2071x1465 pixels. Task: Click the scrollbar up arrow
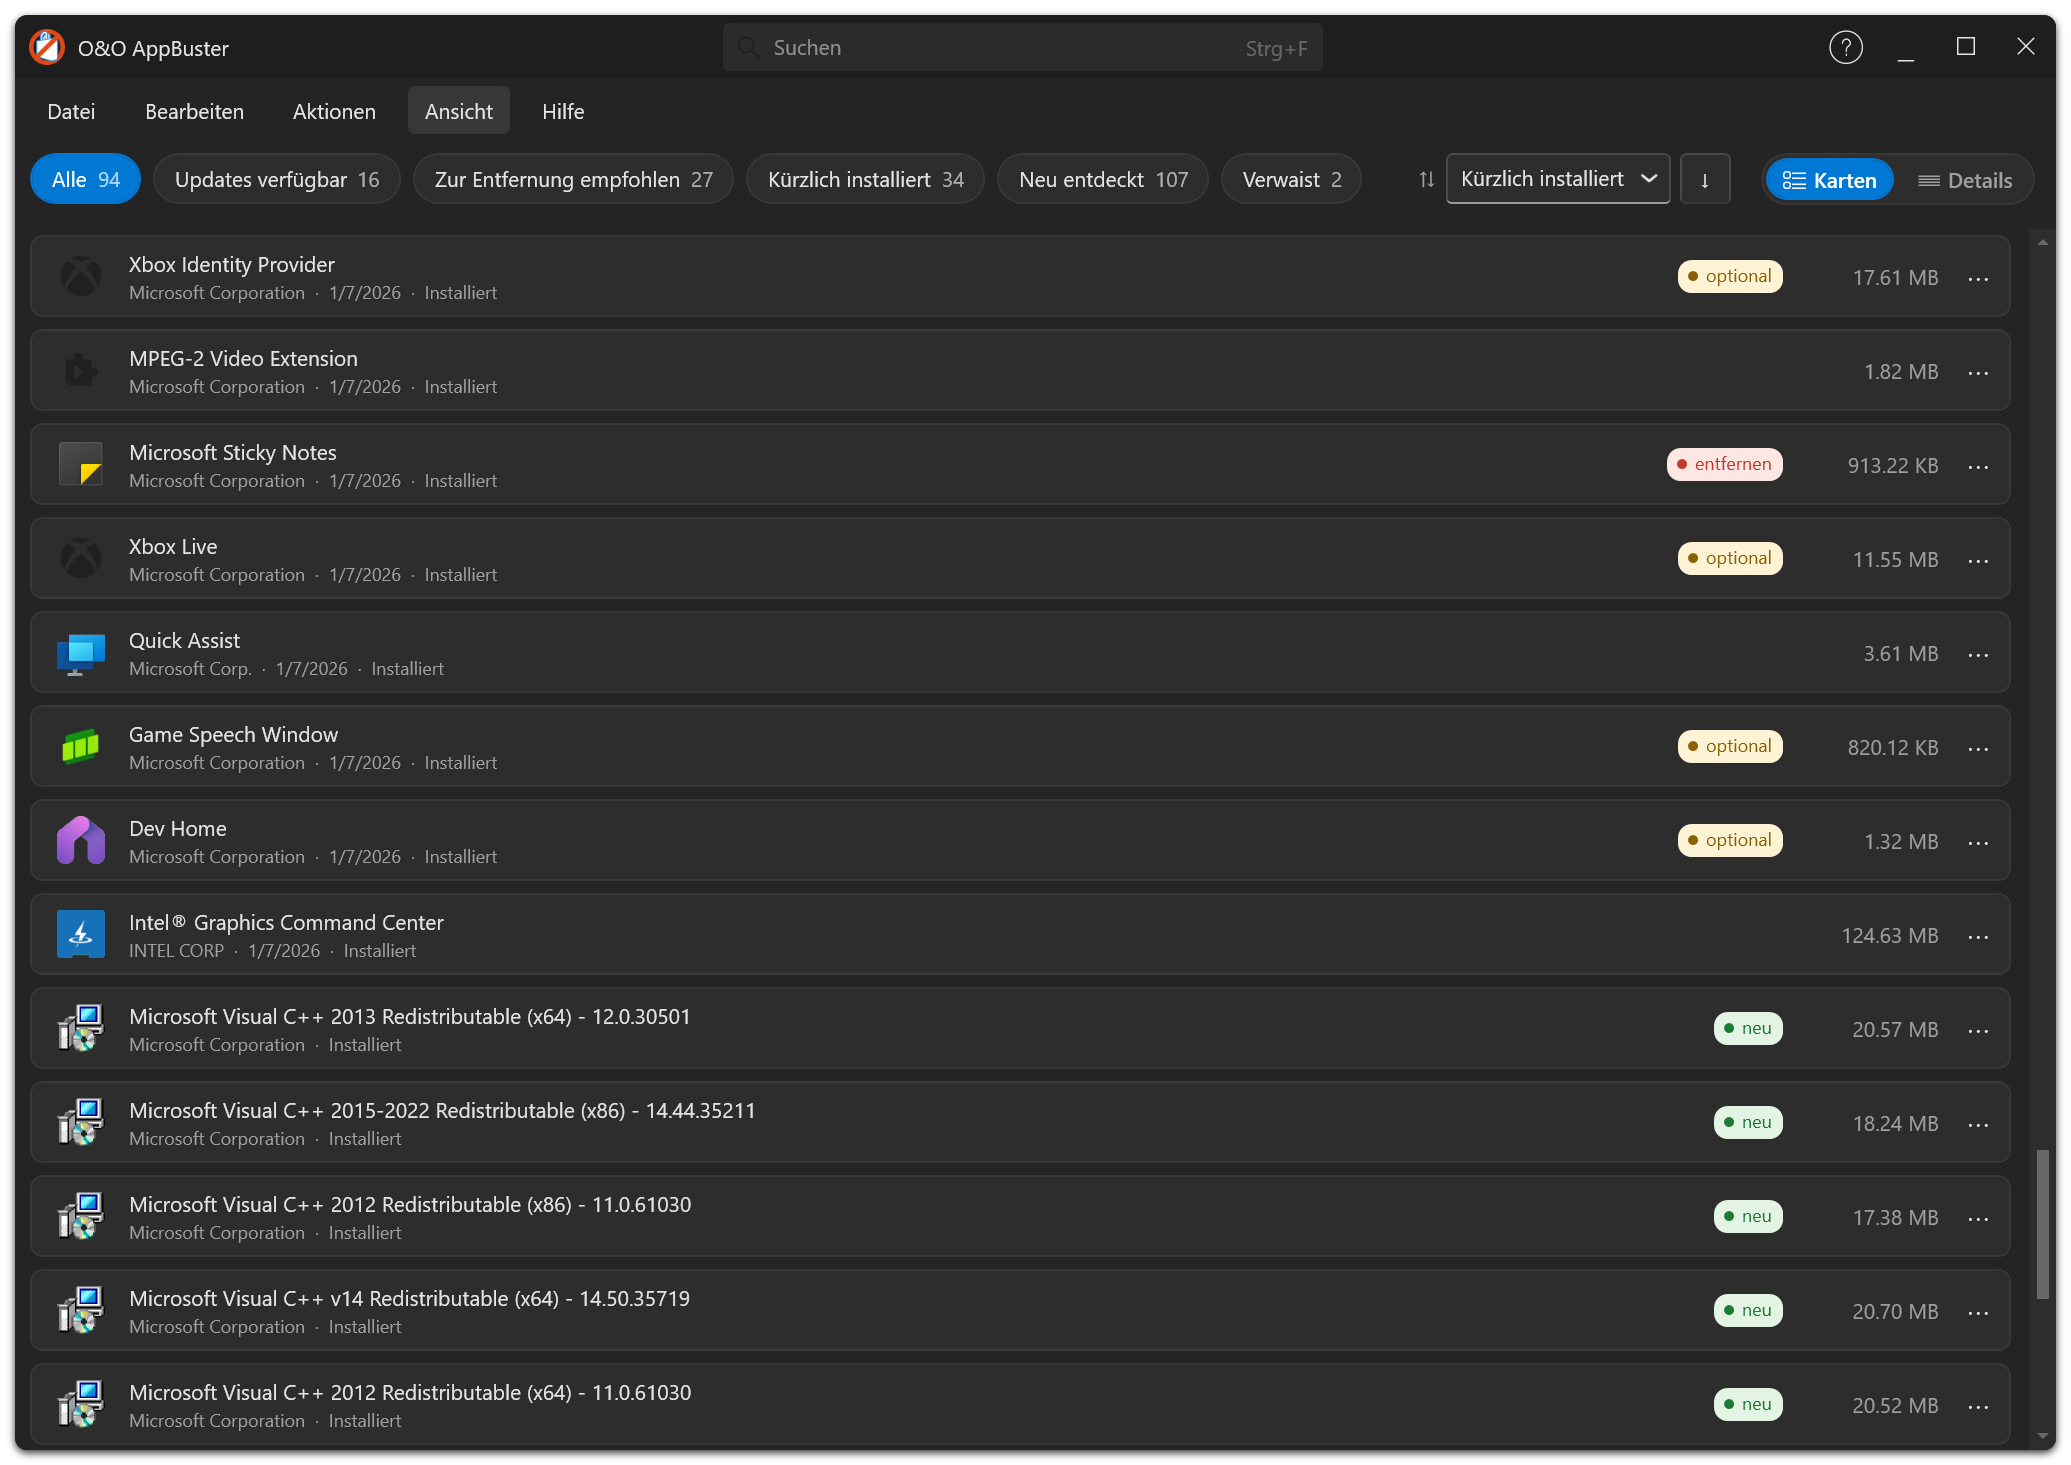tap(2043, 242)
